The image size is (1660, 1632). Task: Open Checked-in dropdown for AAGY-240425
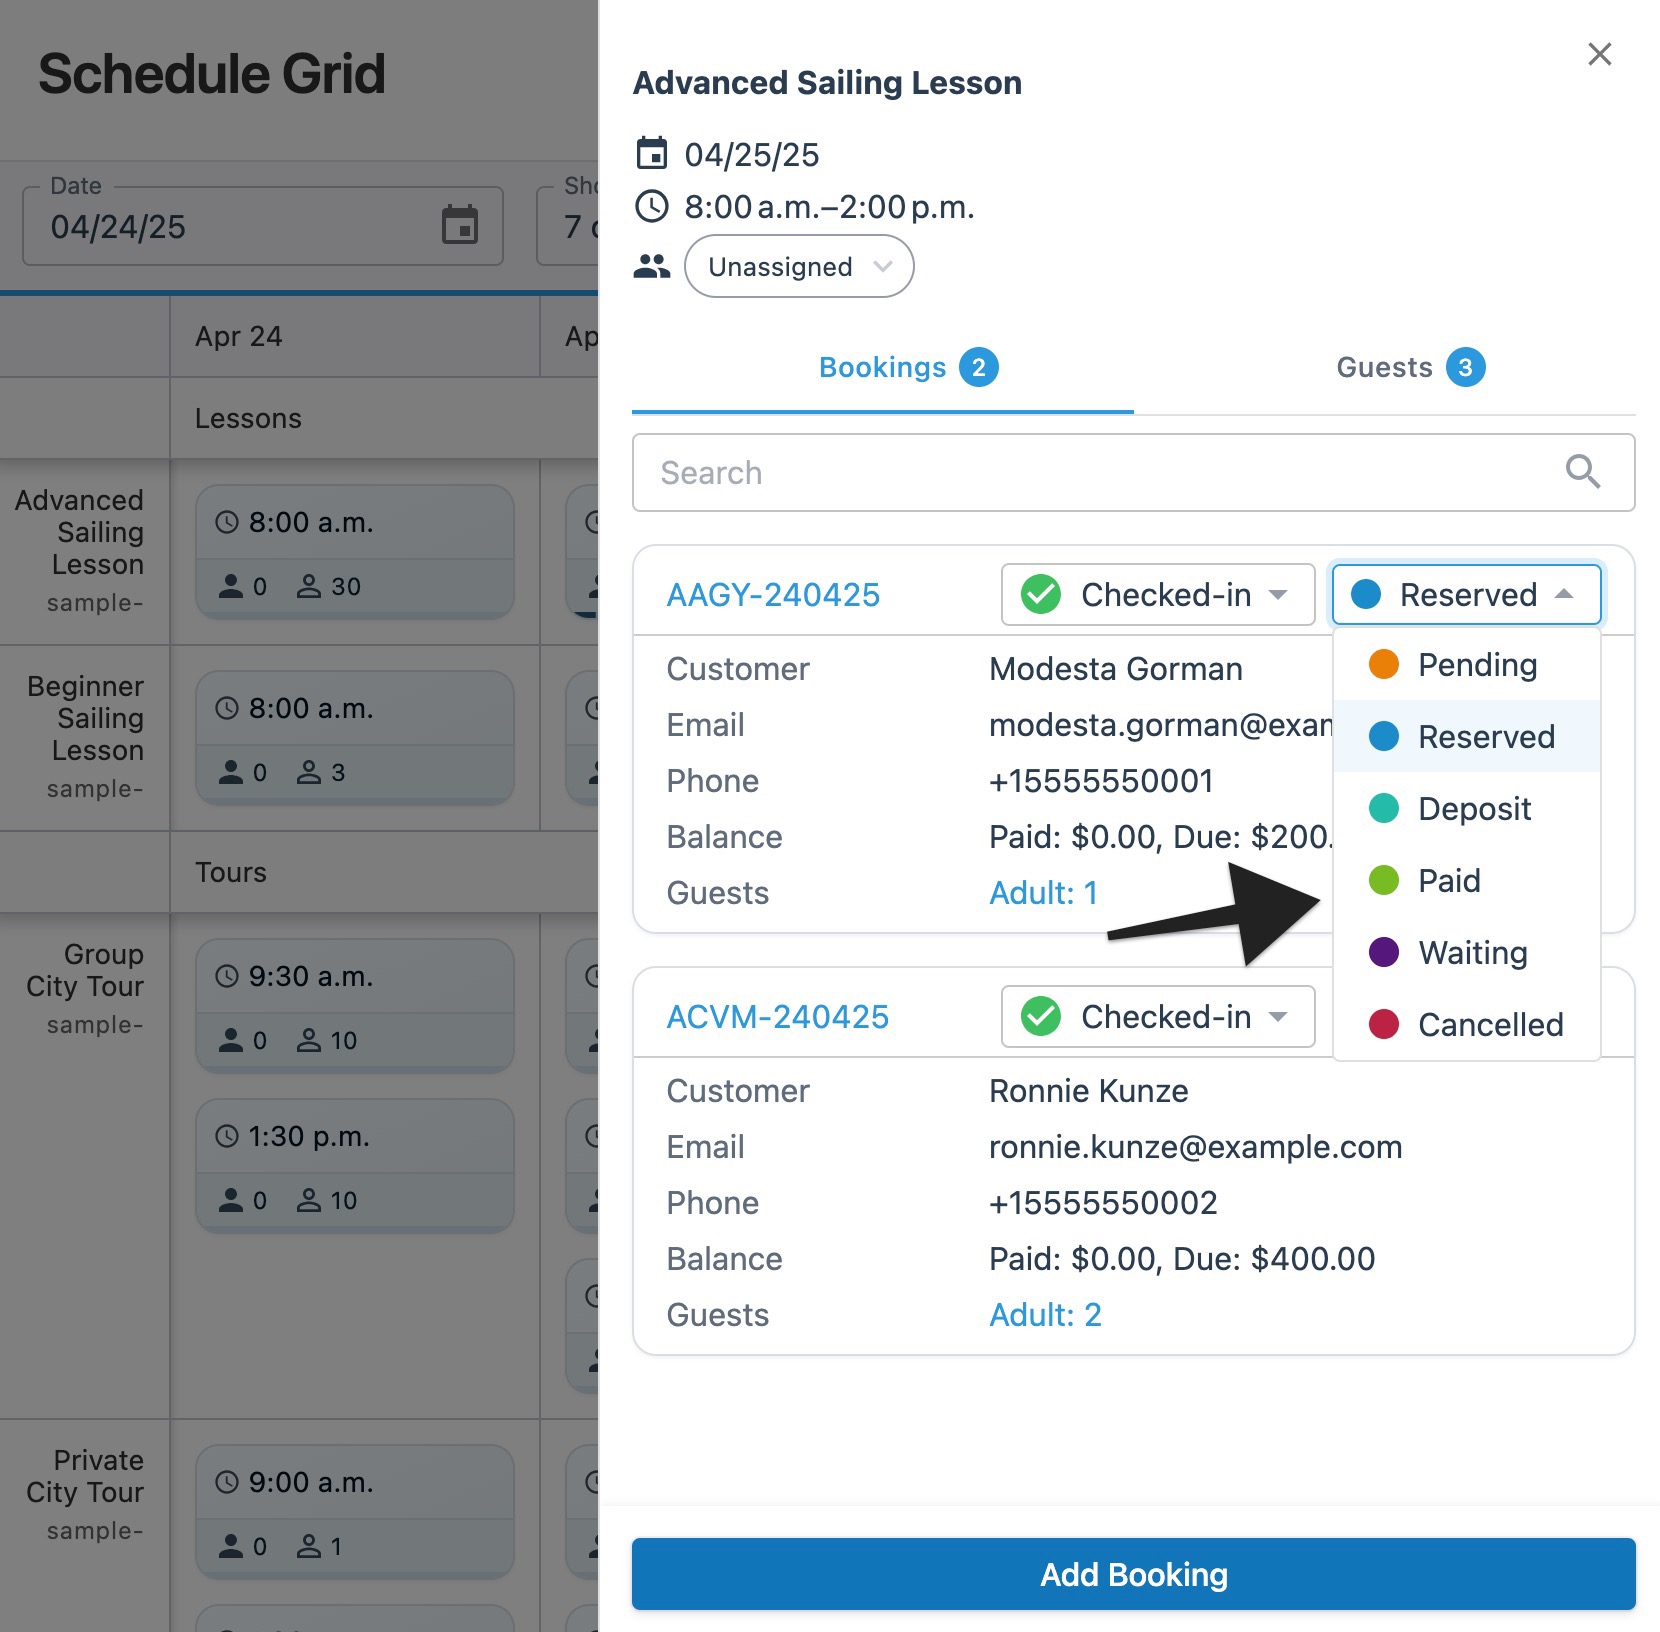pos(1158,594)
